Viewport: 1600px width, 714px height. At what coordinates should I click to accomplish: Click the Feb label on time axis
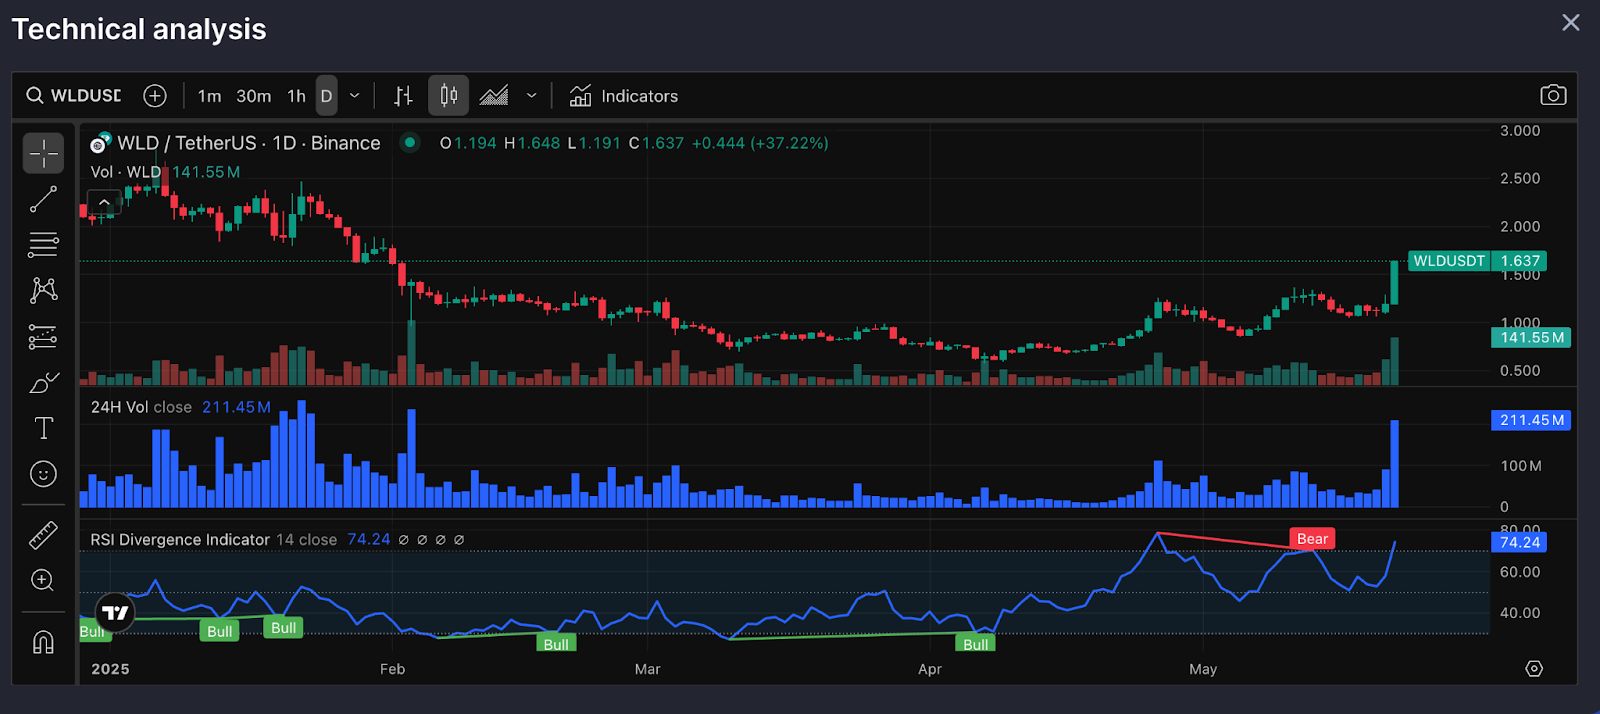coord(392,669)
